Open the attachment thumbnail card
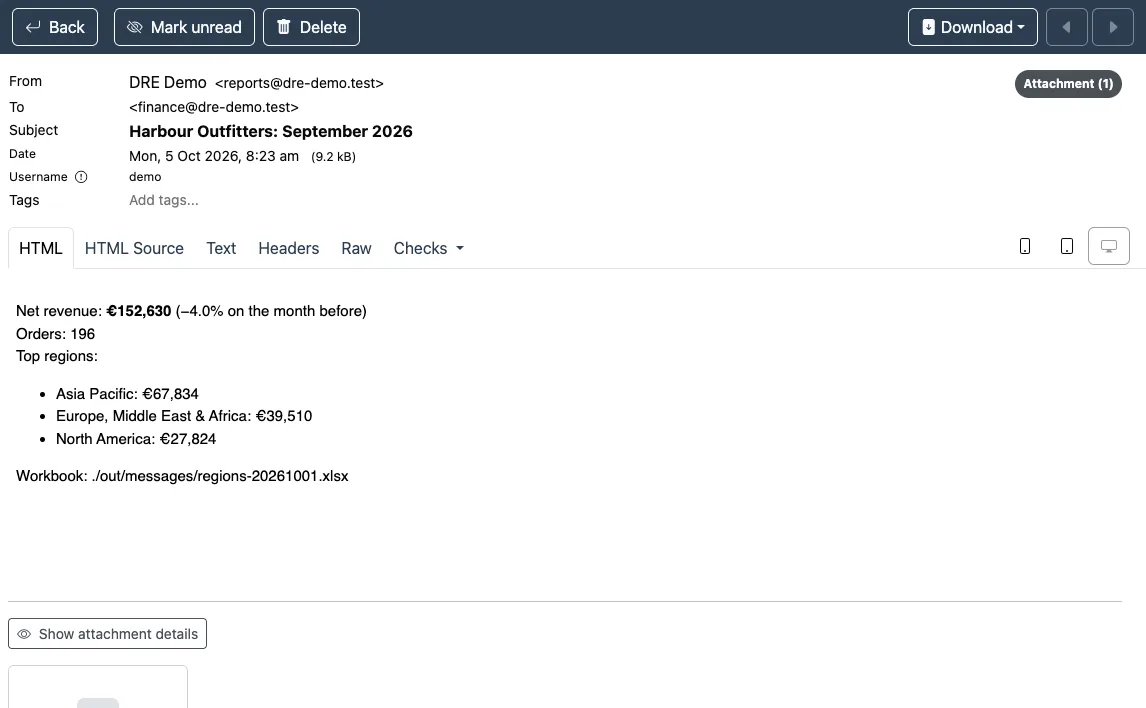 98,687
